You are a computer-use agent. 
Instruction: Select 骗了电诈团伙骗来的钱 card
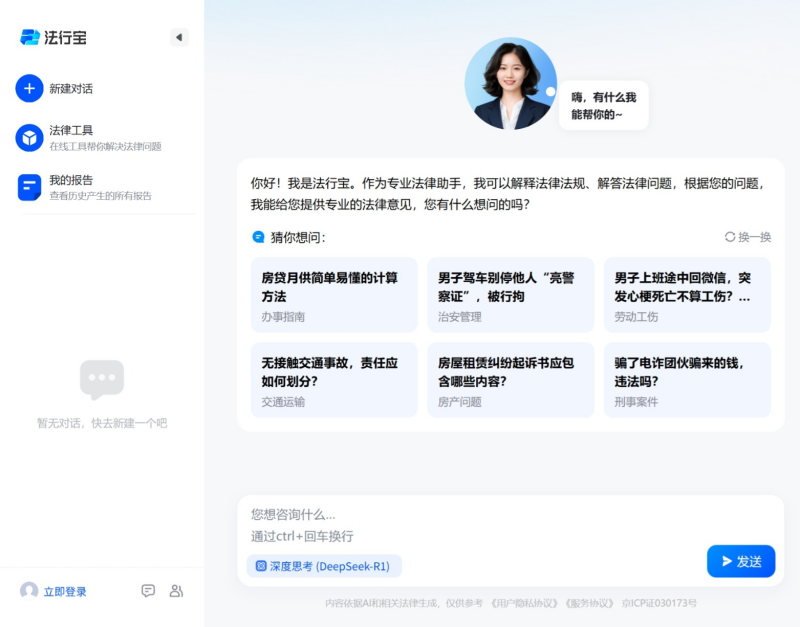pyautogui.click(x=687, y=380)
